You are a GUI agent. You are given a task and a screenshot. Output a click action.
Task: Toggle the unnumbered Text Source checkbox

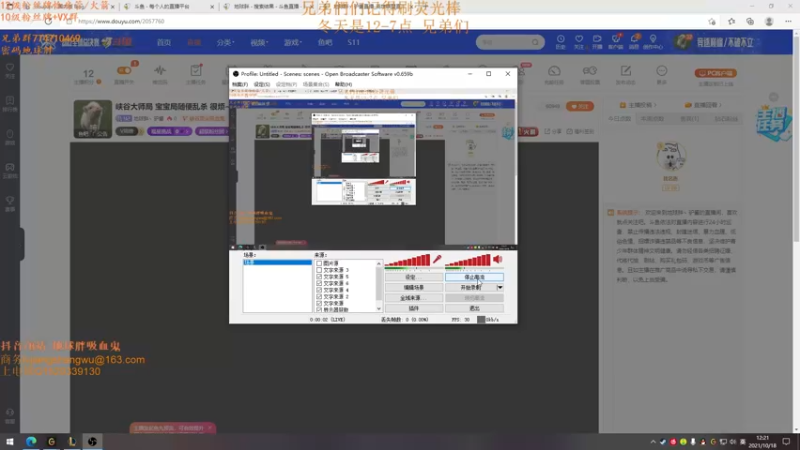pos(319,303)
